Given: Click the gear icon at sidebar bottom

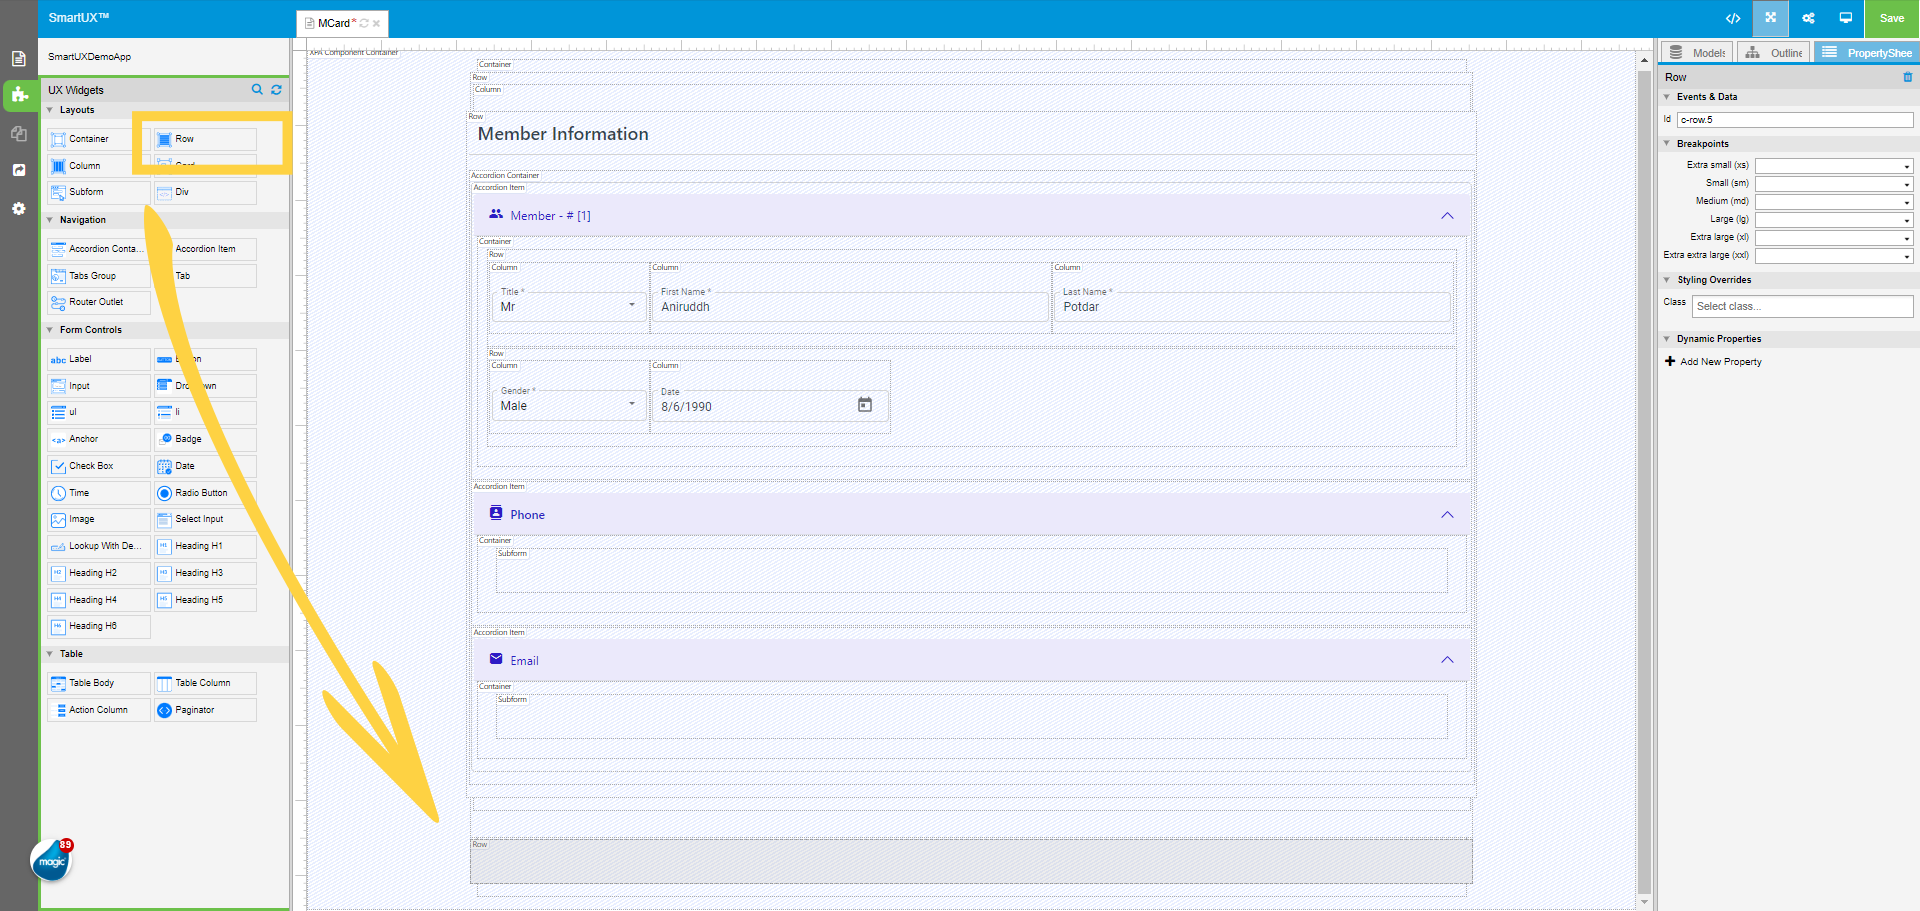Looking at the screenshot, I should 18,209.
